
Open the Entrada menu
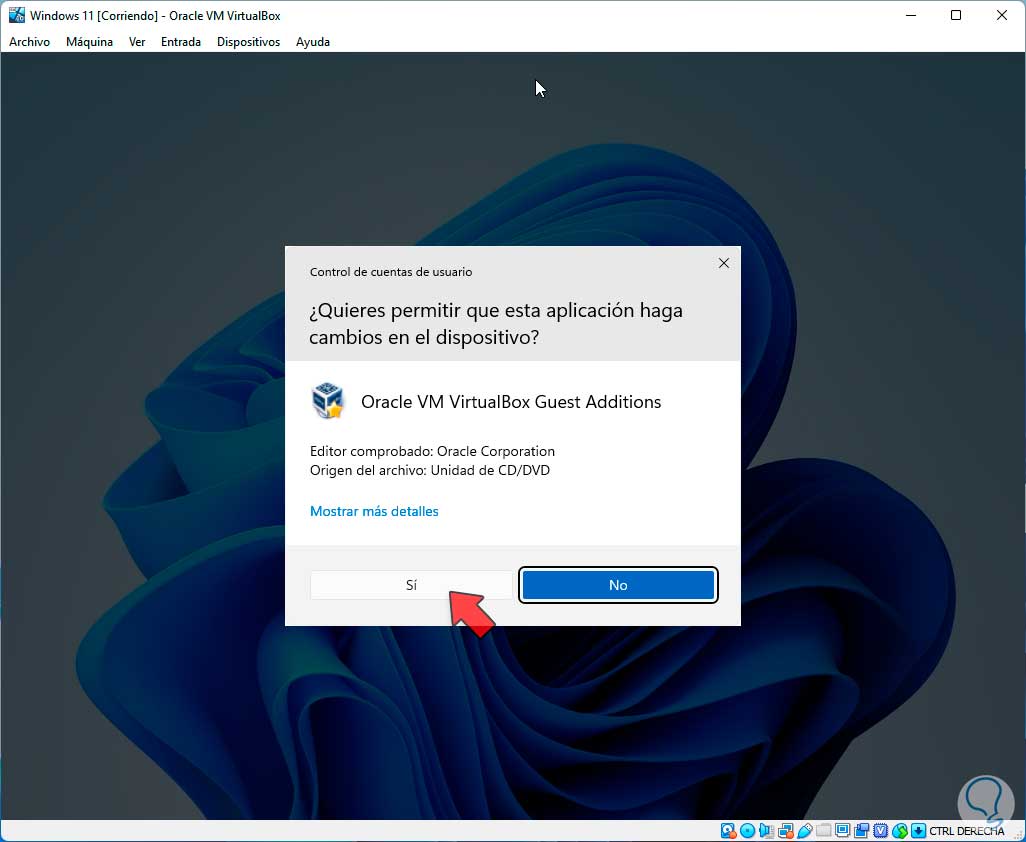181,42
